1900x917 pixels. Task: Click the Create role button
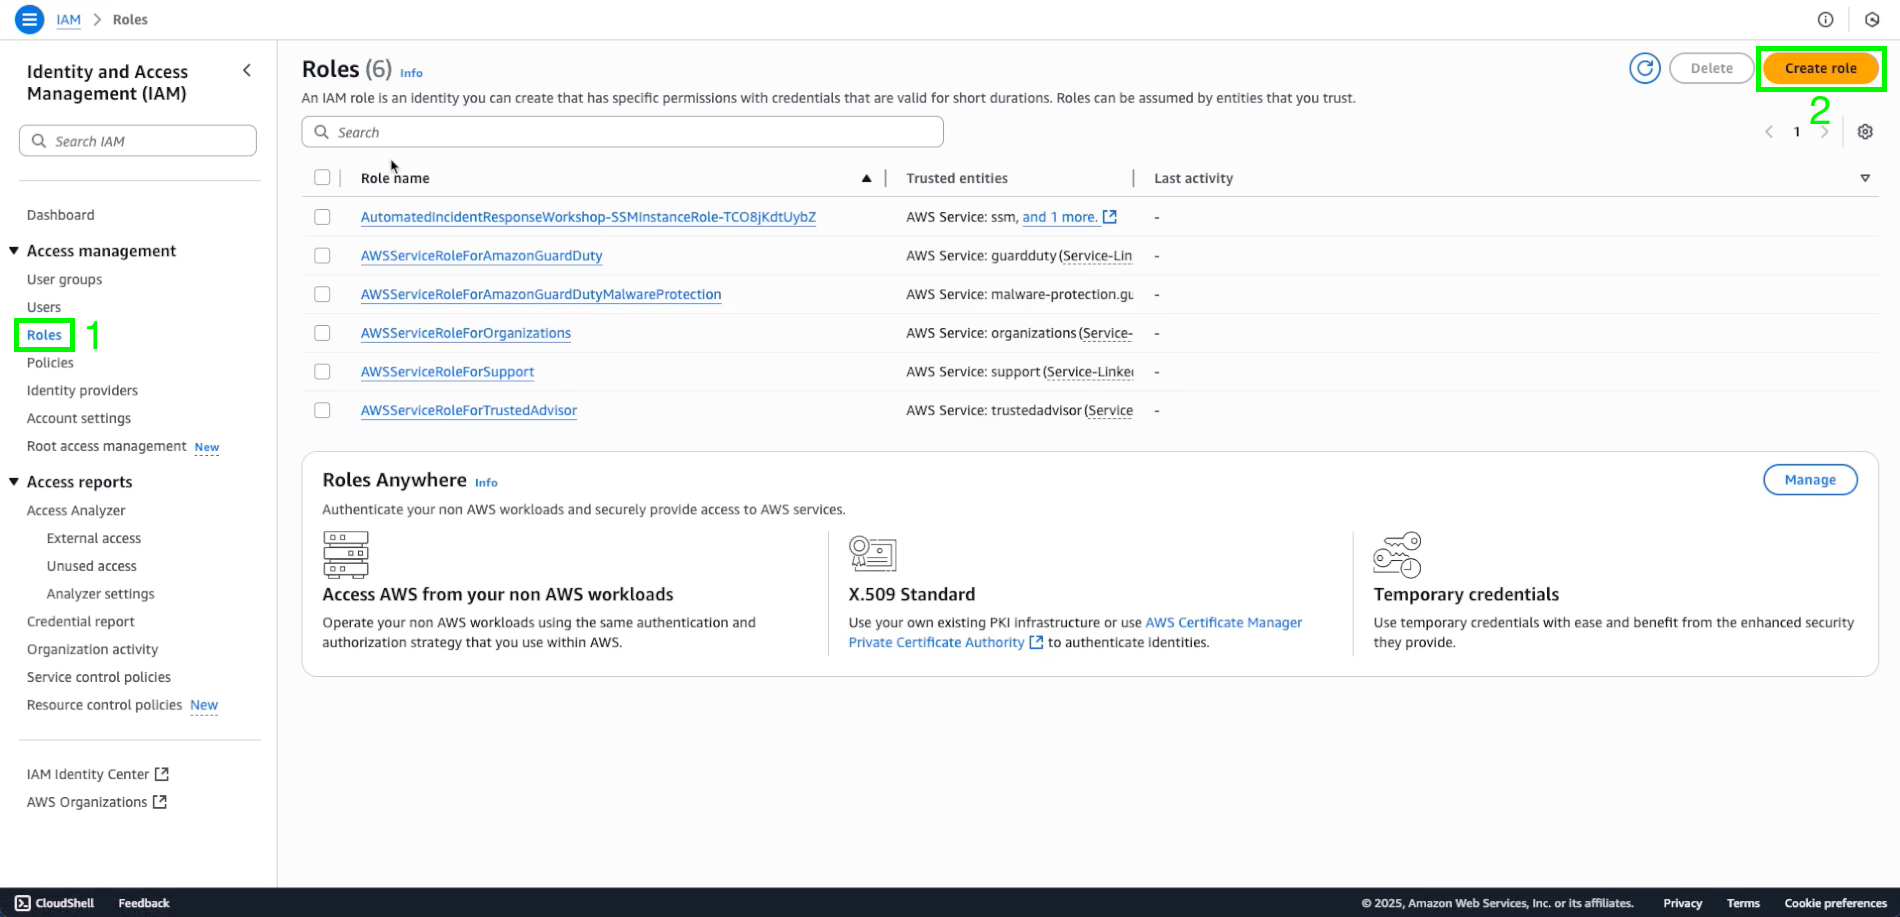tap(1821, 68)
